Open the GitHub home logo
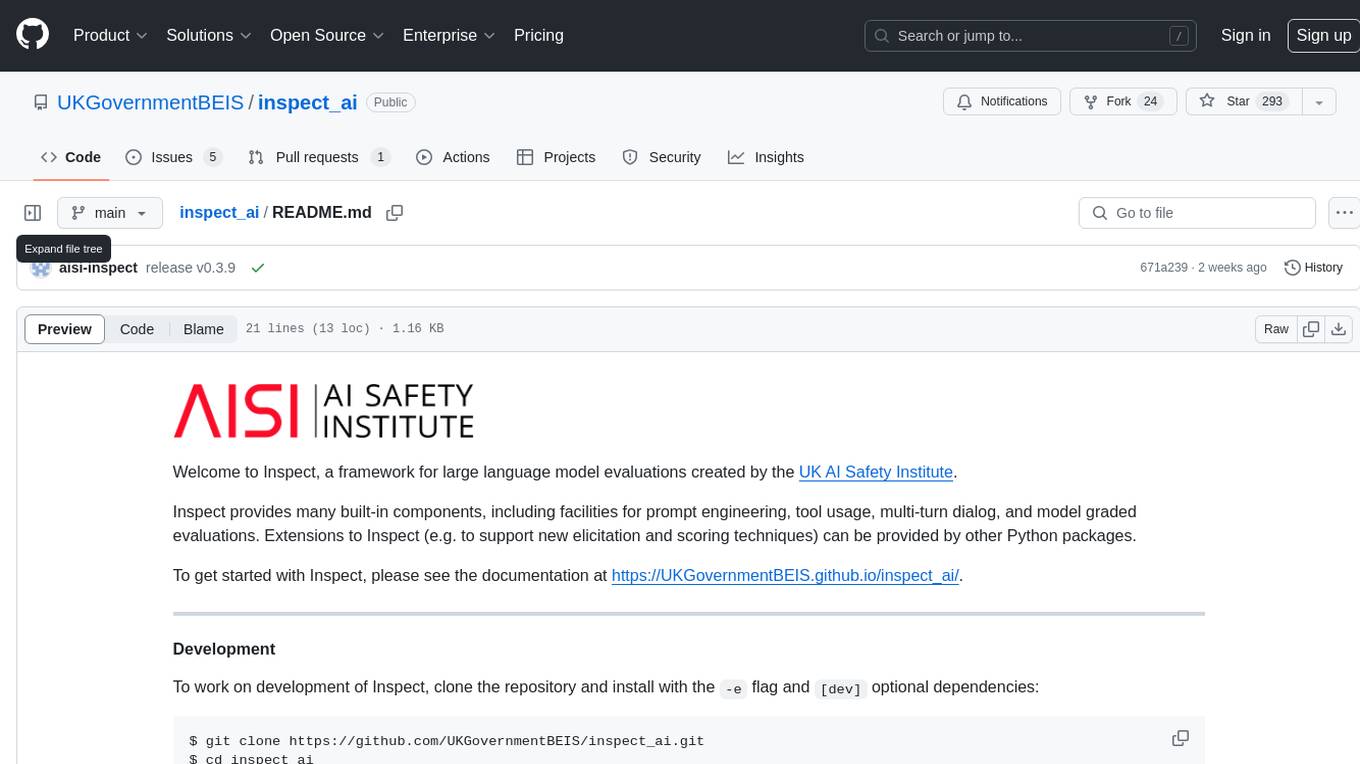The height and width of the screenshot is (764, 1360). click(x=32, y=35)
